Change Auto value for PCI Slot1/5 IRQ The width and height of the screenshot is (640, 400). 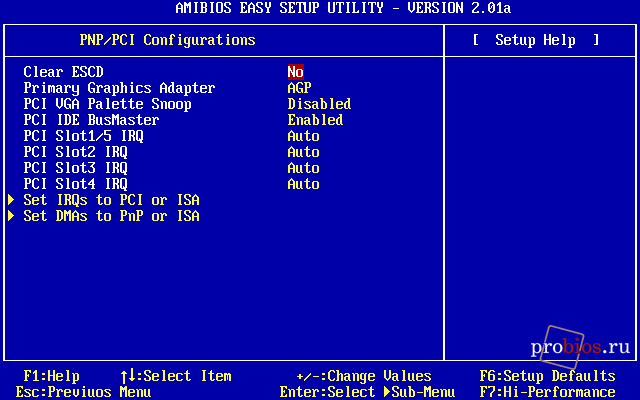pyautogui.click(x=303, y=136)
